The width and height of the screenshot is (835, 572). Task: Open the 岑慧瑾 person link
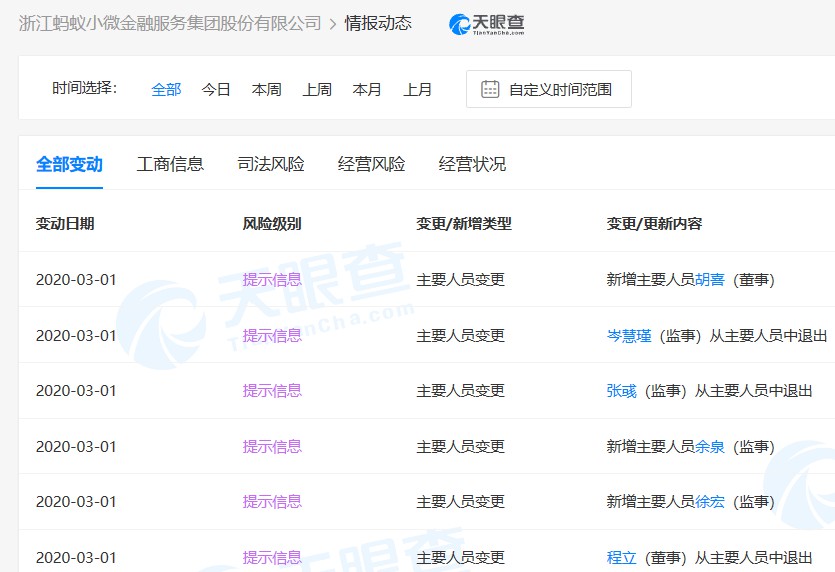coord(629,336)
